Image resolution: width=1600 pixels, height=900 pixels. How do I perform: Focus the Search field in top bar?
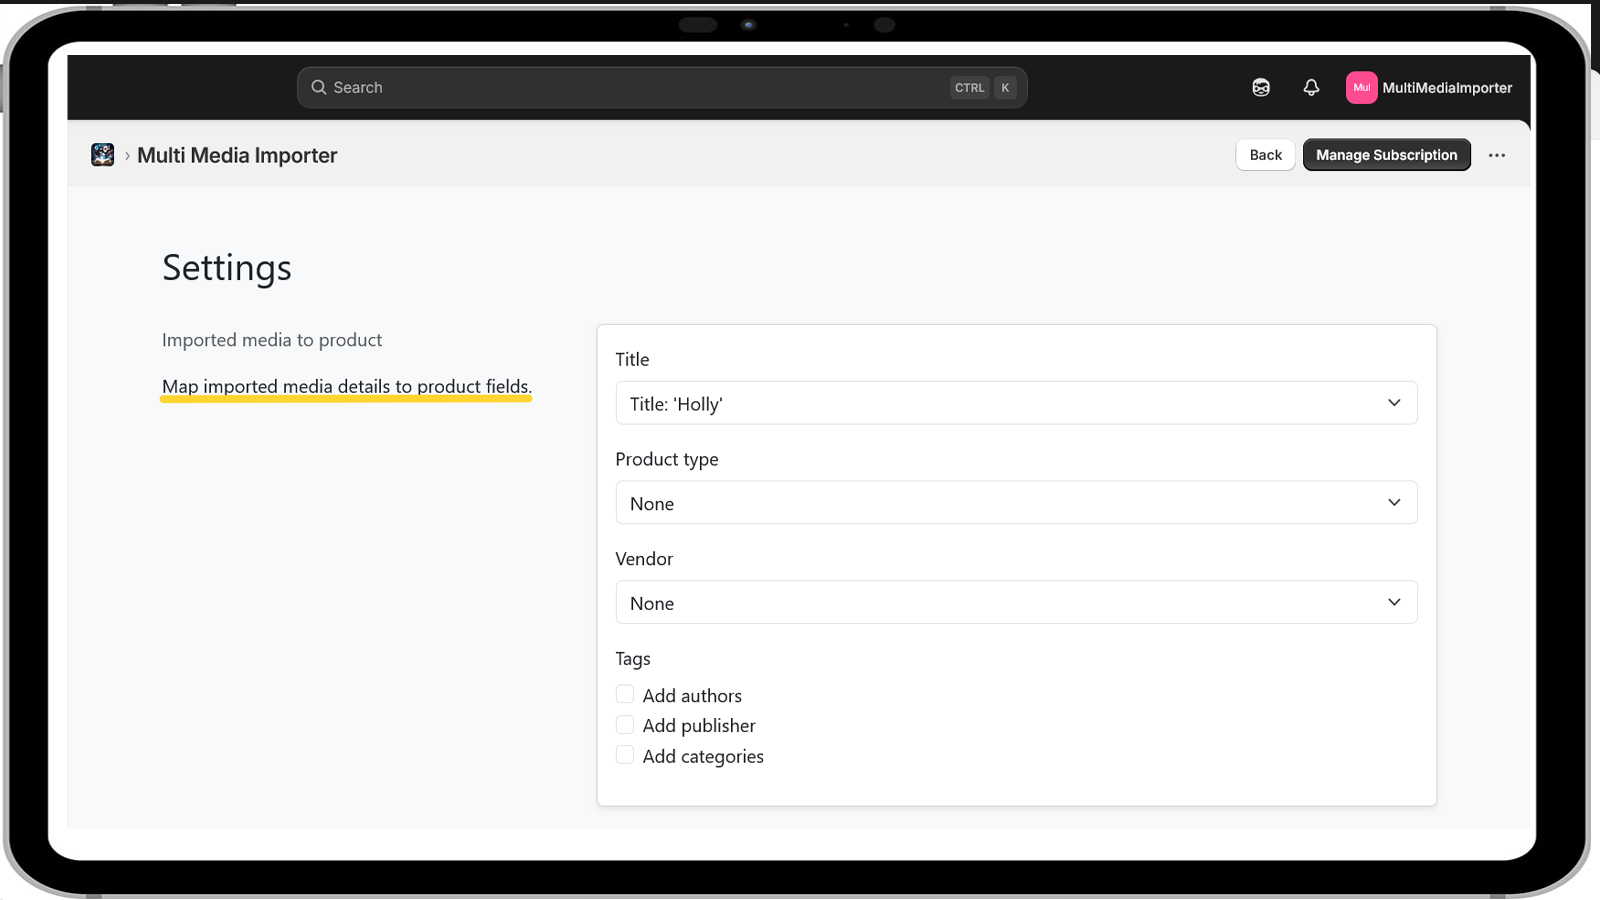(662, 88)
